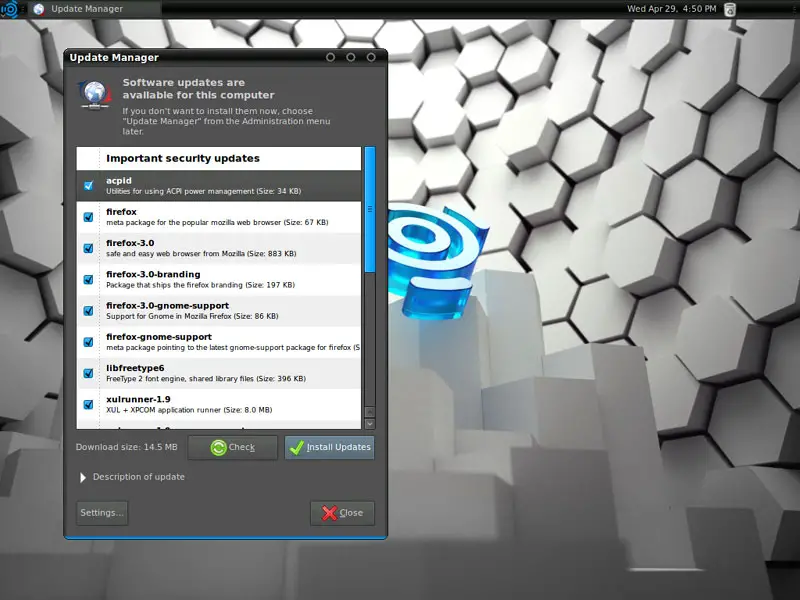Click Install Updates button

click(x=330, y=447)
